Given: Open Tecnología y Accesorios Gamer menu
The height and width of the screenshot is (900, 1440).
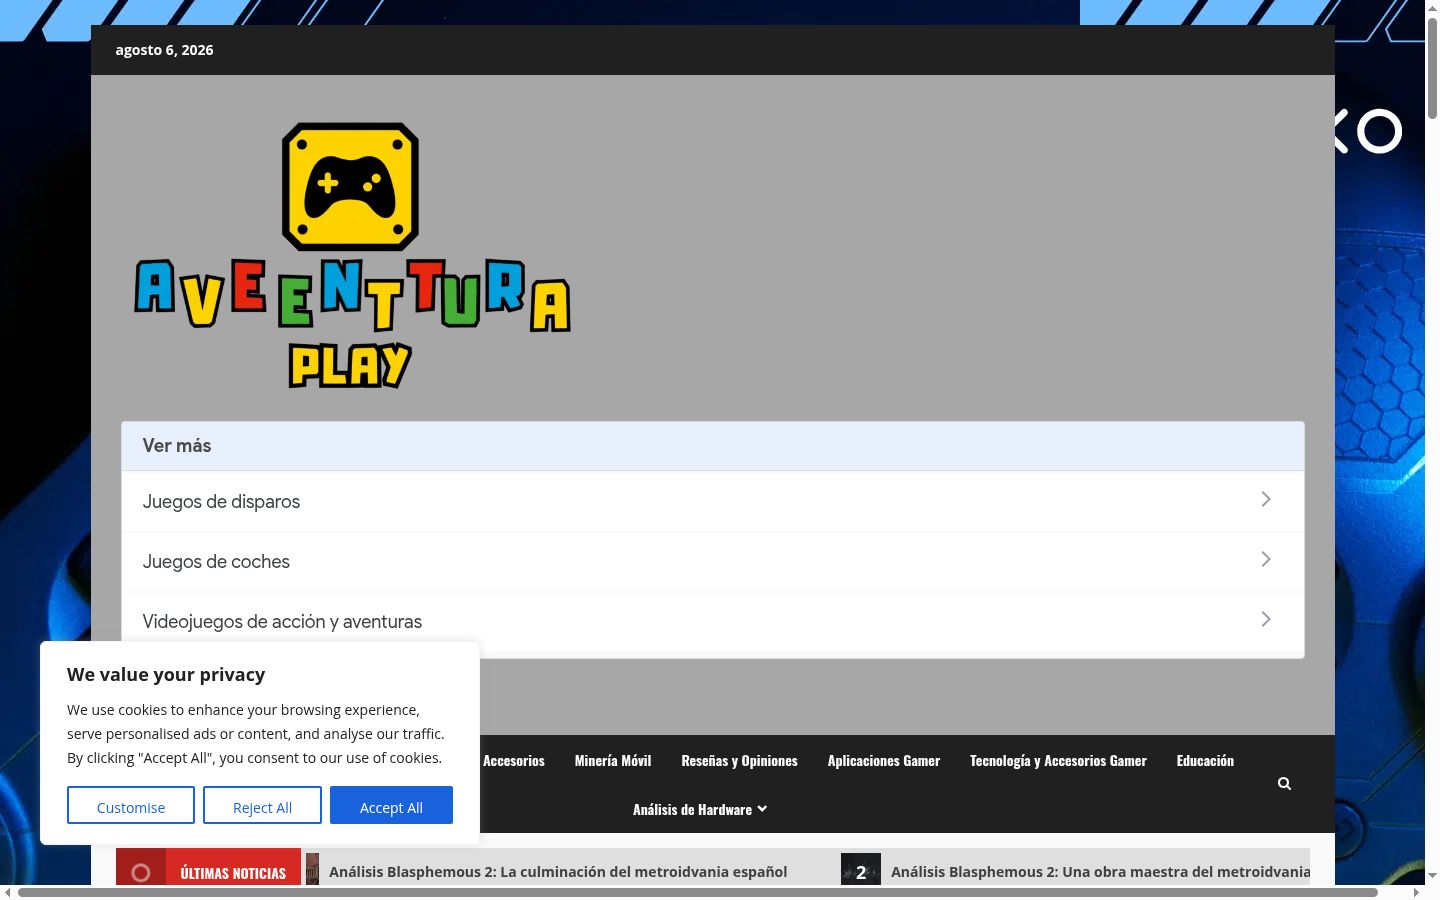Looking at the screenshot, I should pyautogui.click(x=1058, y=761).
